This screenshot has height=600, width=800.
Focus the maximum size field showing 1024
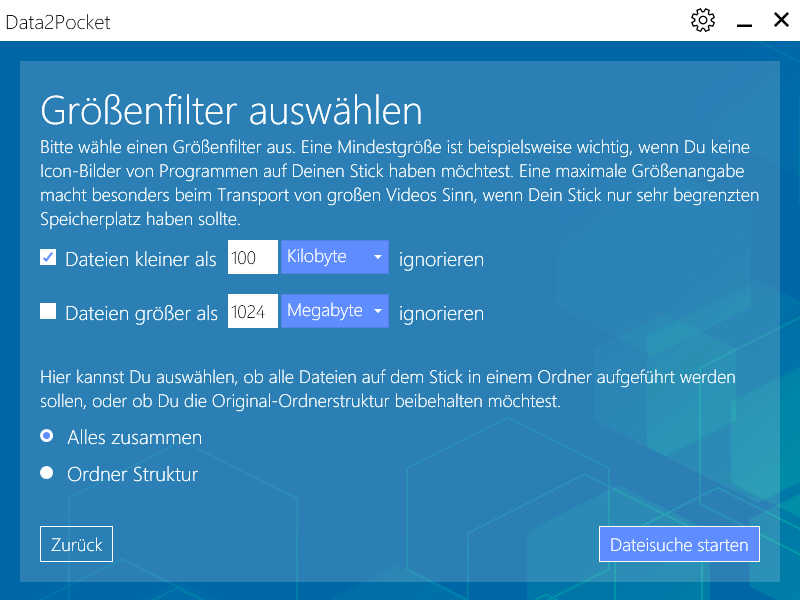[x=252, y=312]
